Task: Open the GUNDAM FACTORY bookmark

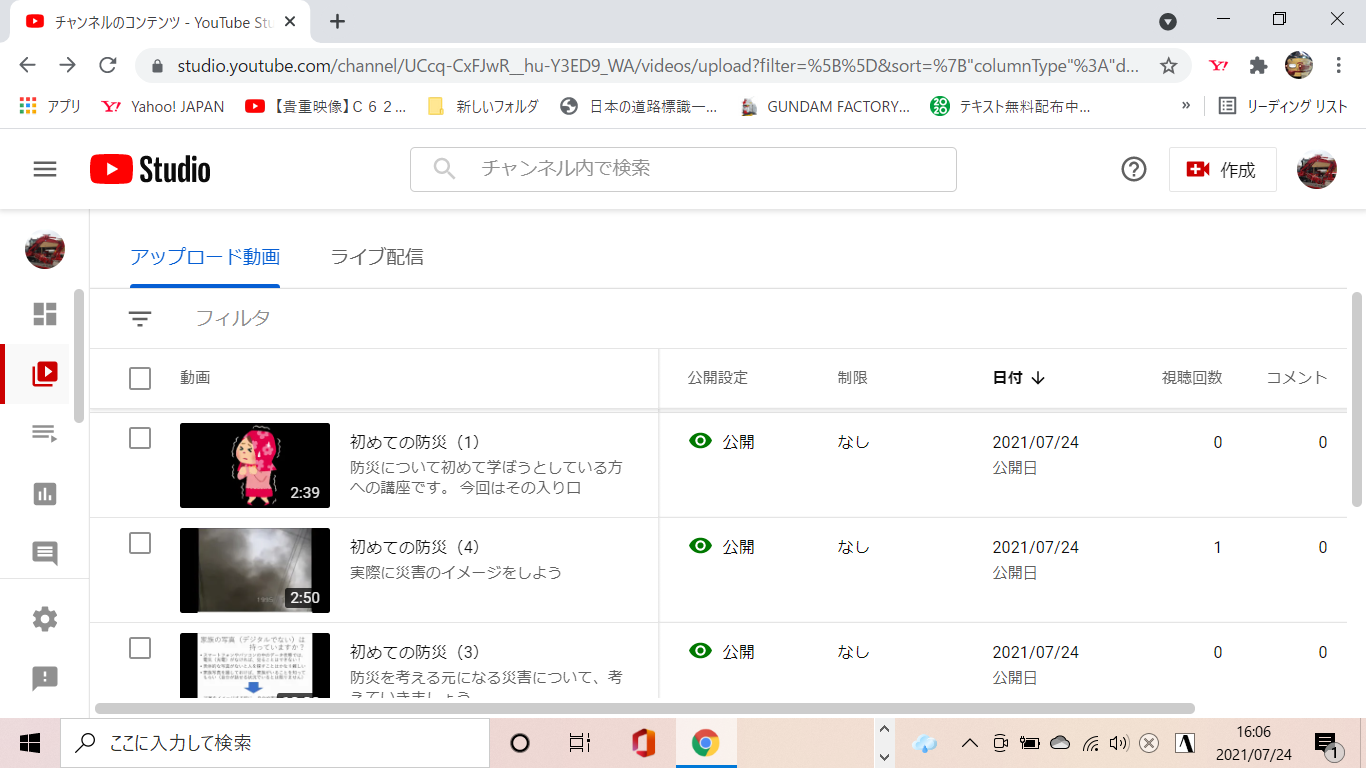Action: point(826,106)
